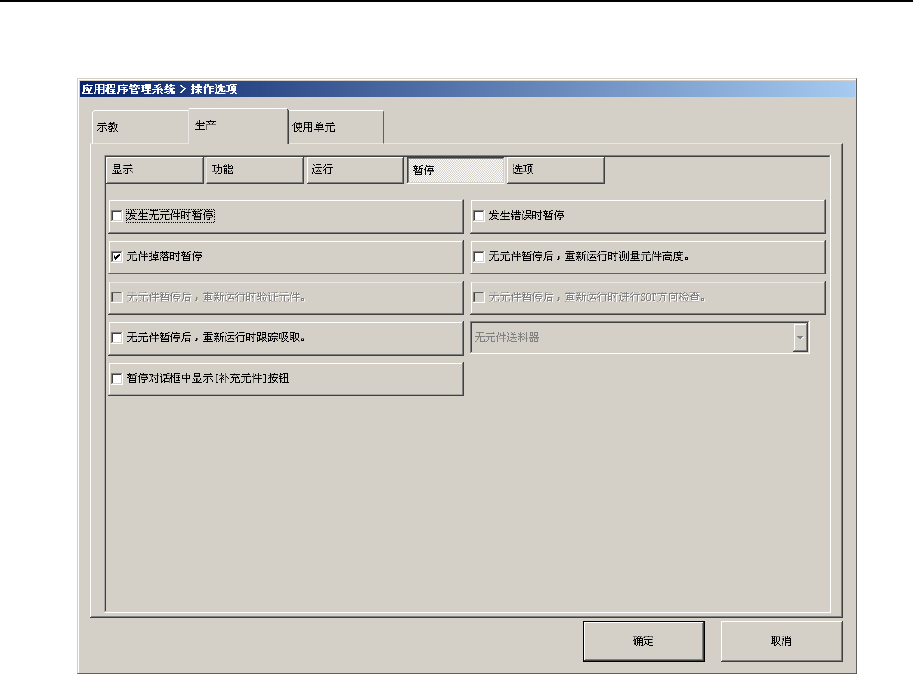Image resolution: width=913 pixels, height=674 pixels.
Task: Open the 使用单元 tab
Action: pyautogui.click(x=336, y=127)
